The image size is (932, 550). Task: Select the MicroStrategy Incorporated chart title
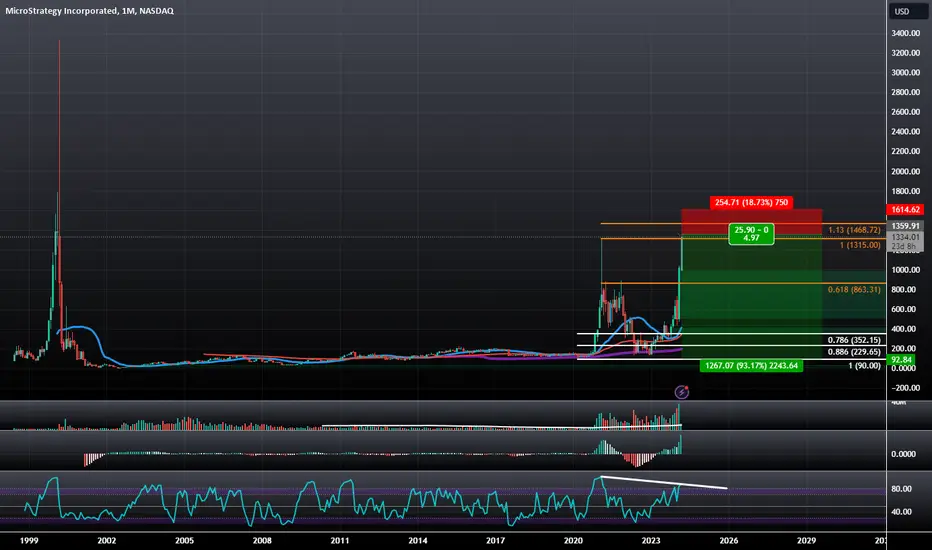(90, 11)
